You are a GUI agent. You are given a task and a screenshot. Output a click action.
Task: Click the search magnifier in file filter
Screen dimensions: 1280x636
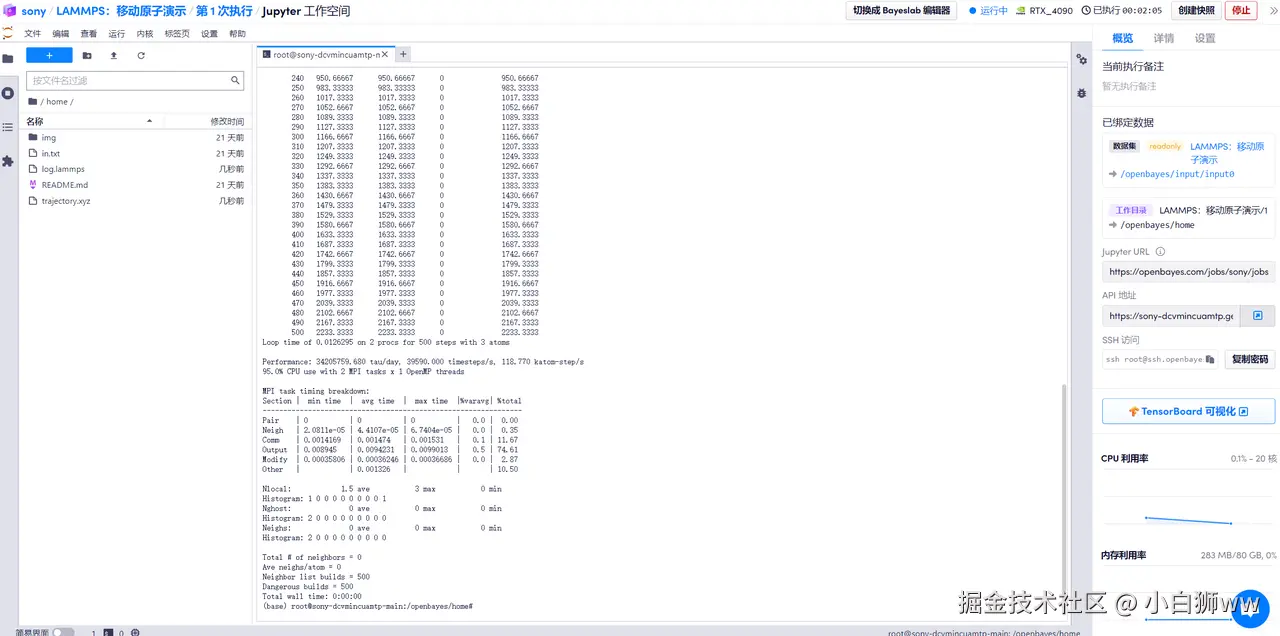[x=236, y=80]
